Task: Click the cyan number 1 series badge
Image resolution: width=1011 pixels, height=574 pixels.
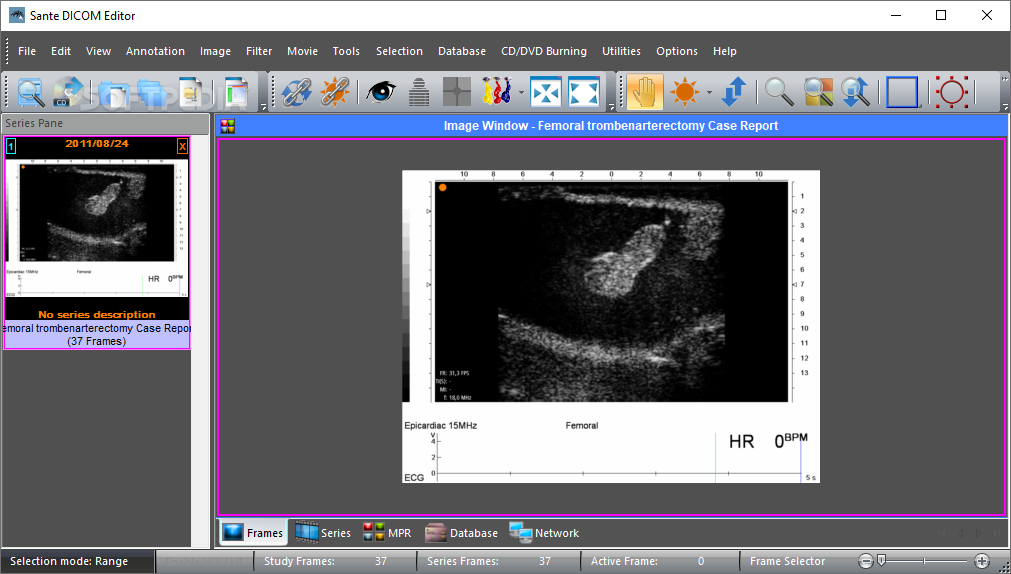Action: (x=11, y=146)
